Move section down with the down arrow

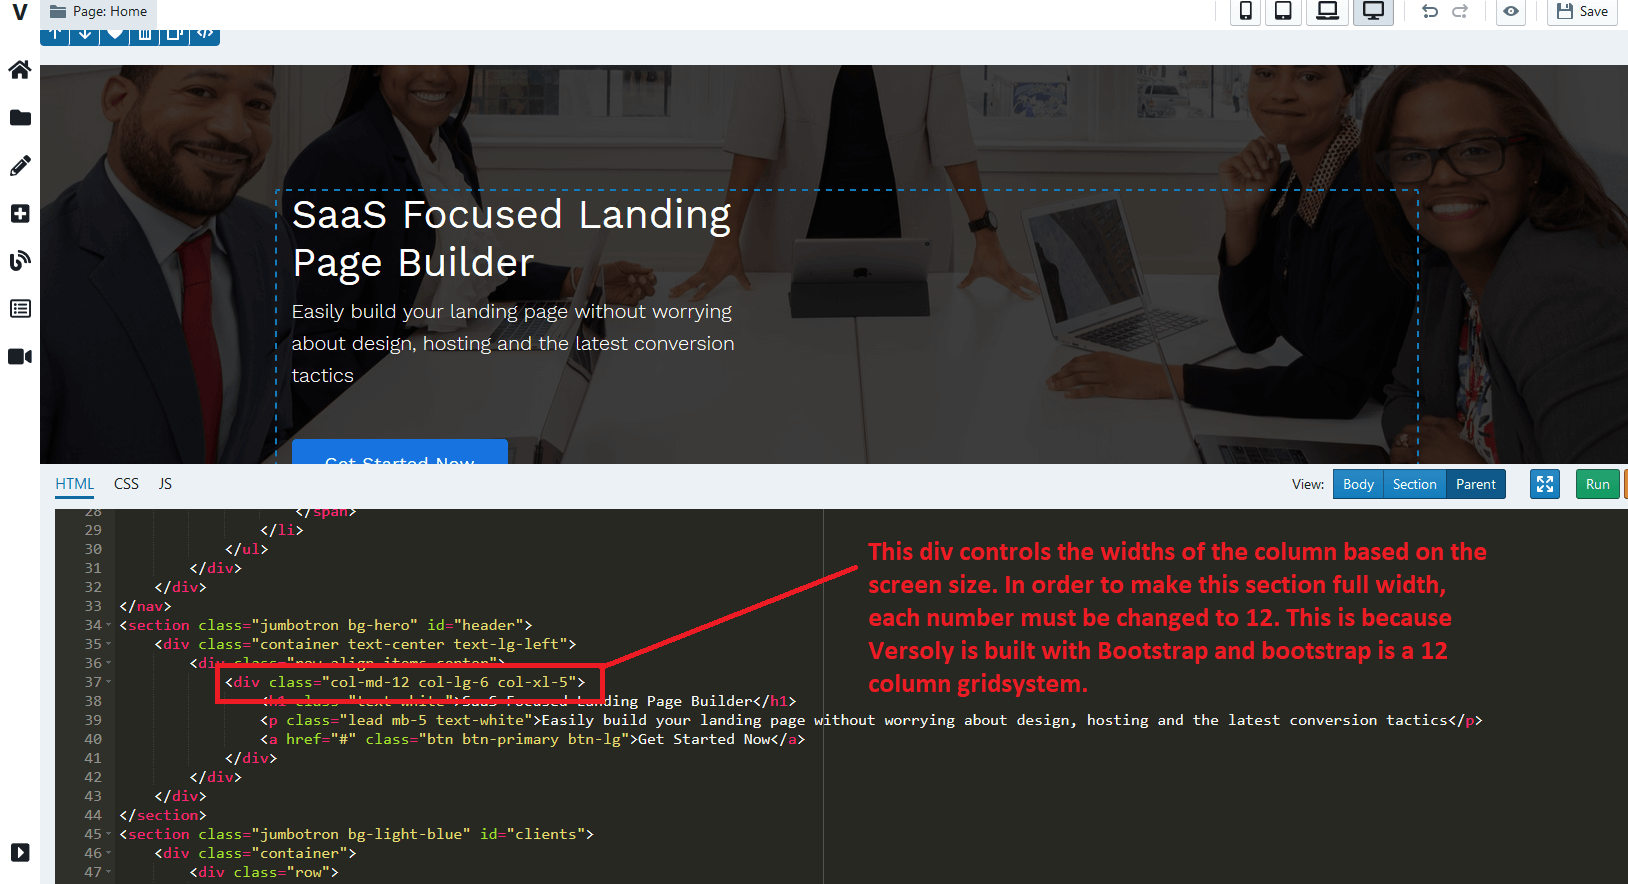(85, 36)
